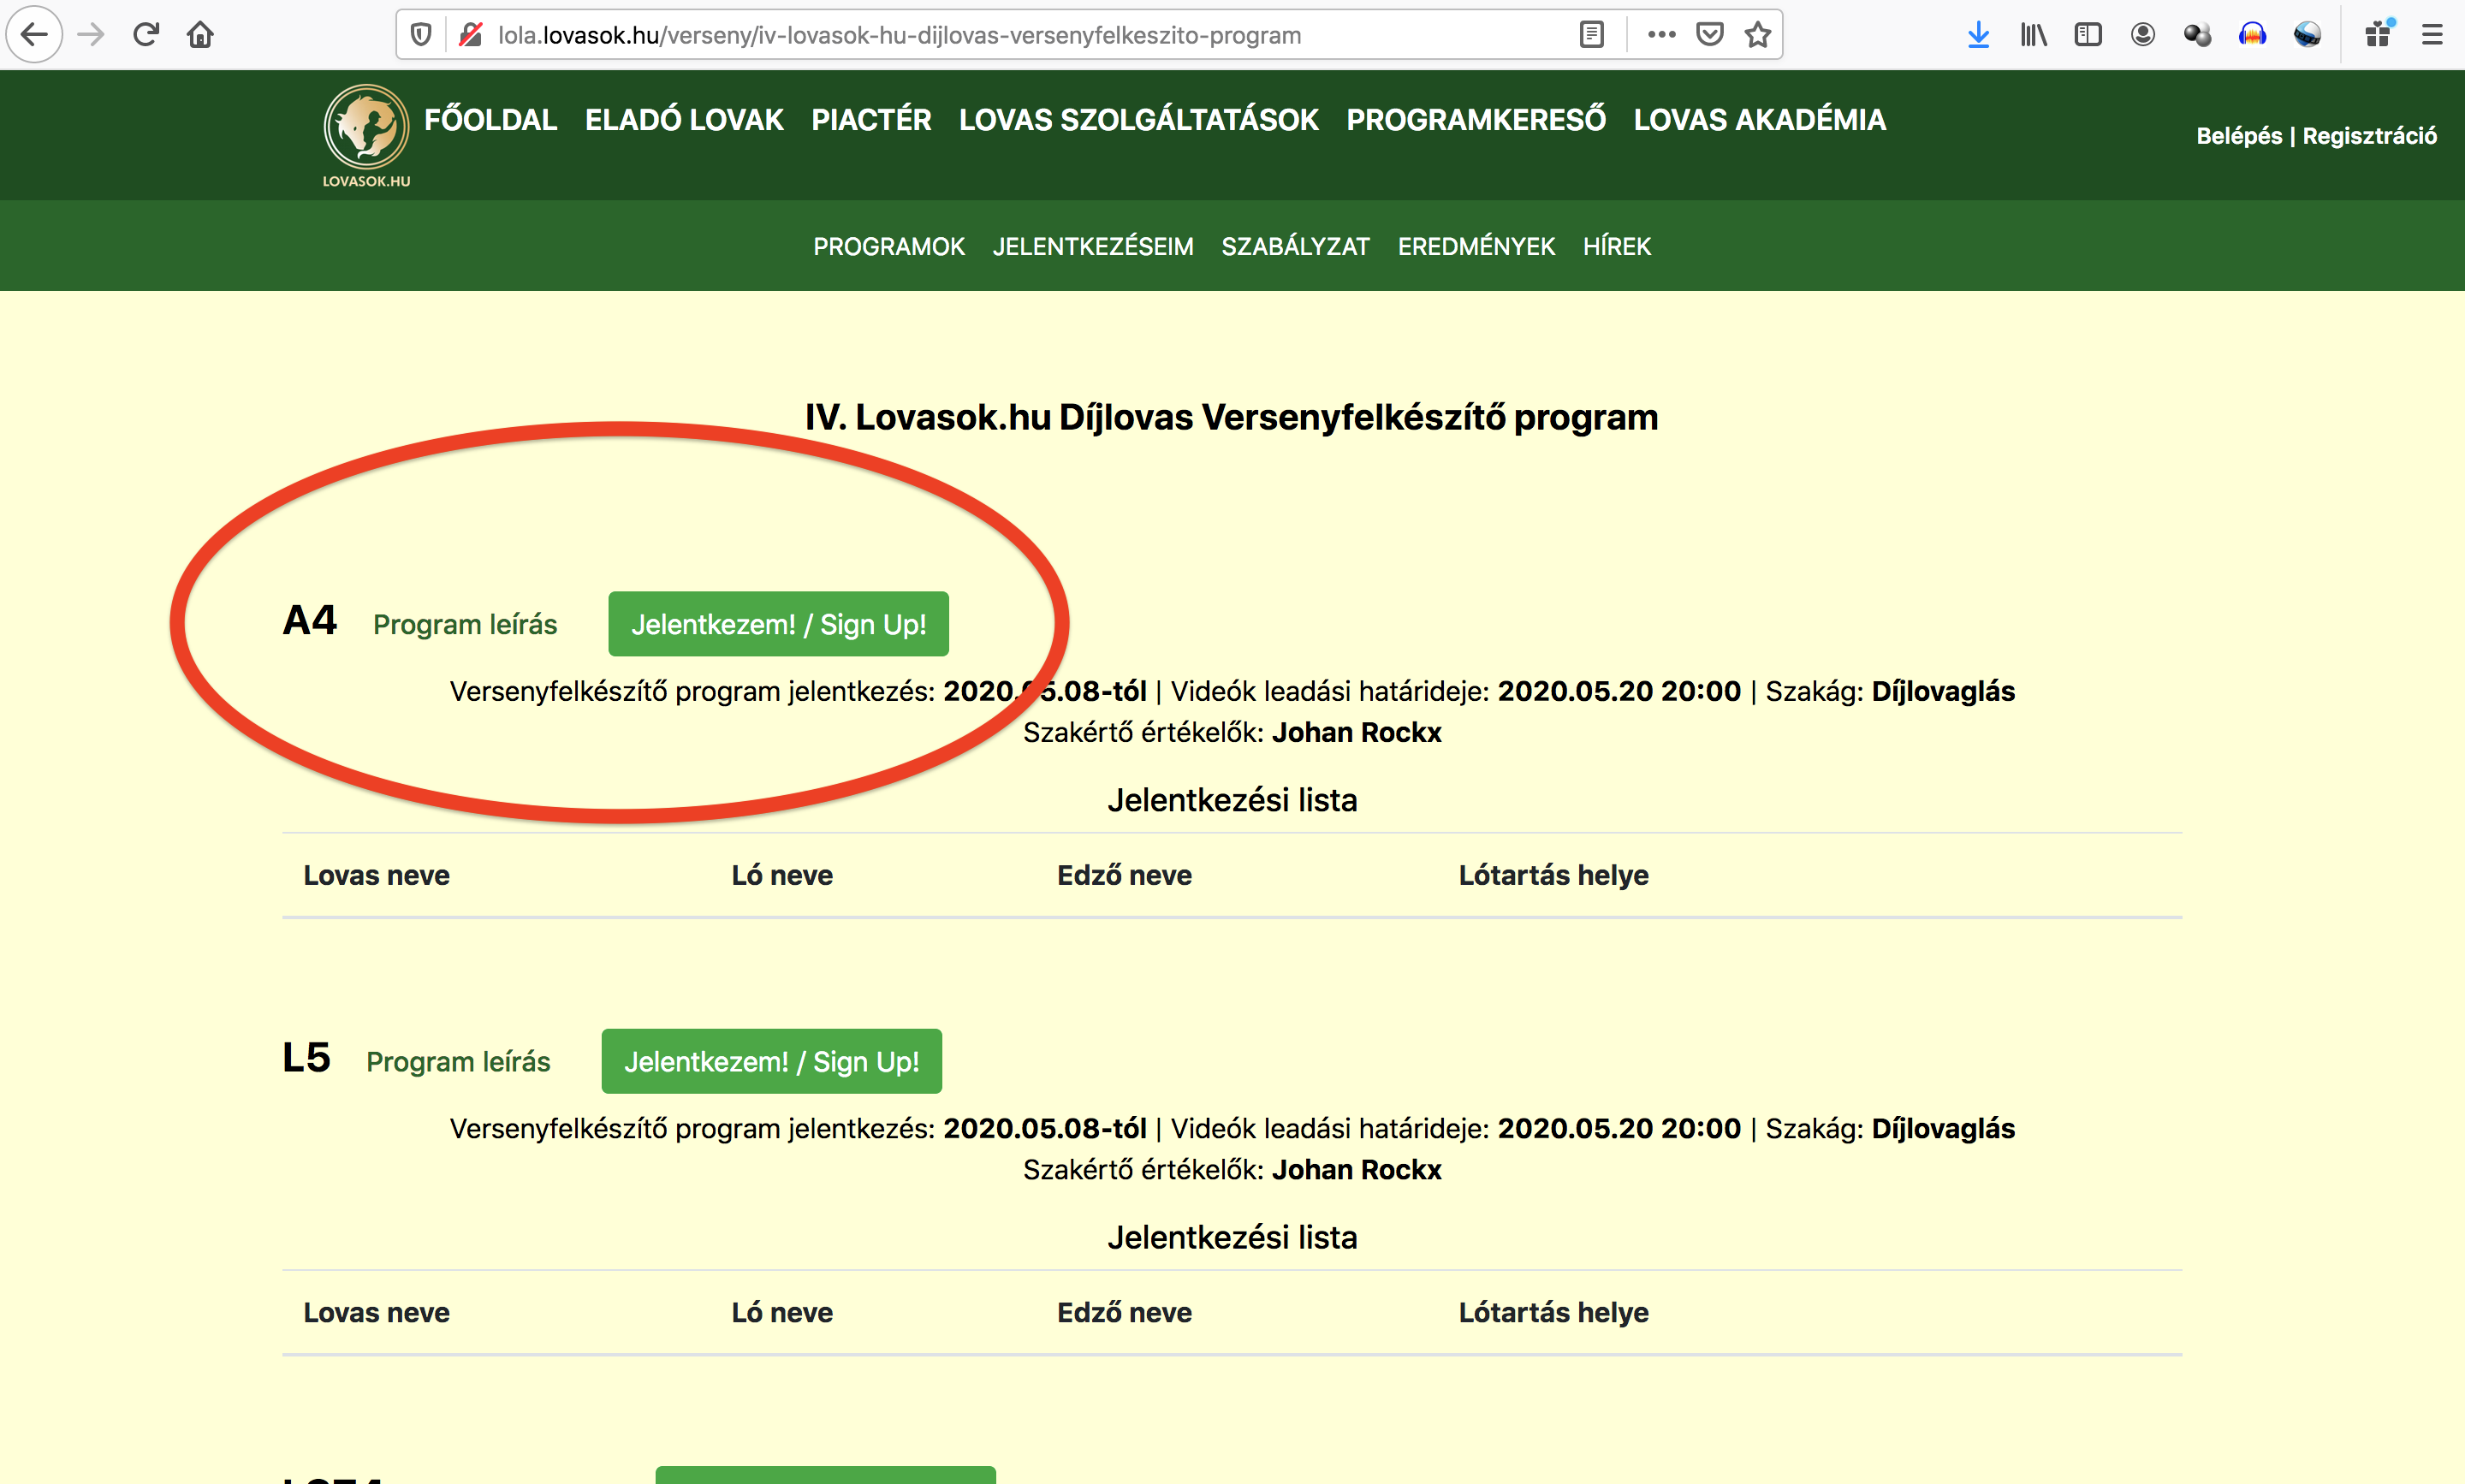
Task: Open page actions three-dots menu
Action: tap(1661, 35)
